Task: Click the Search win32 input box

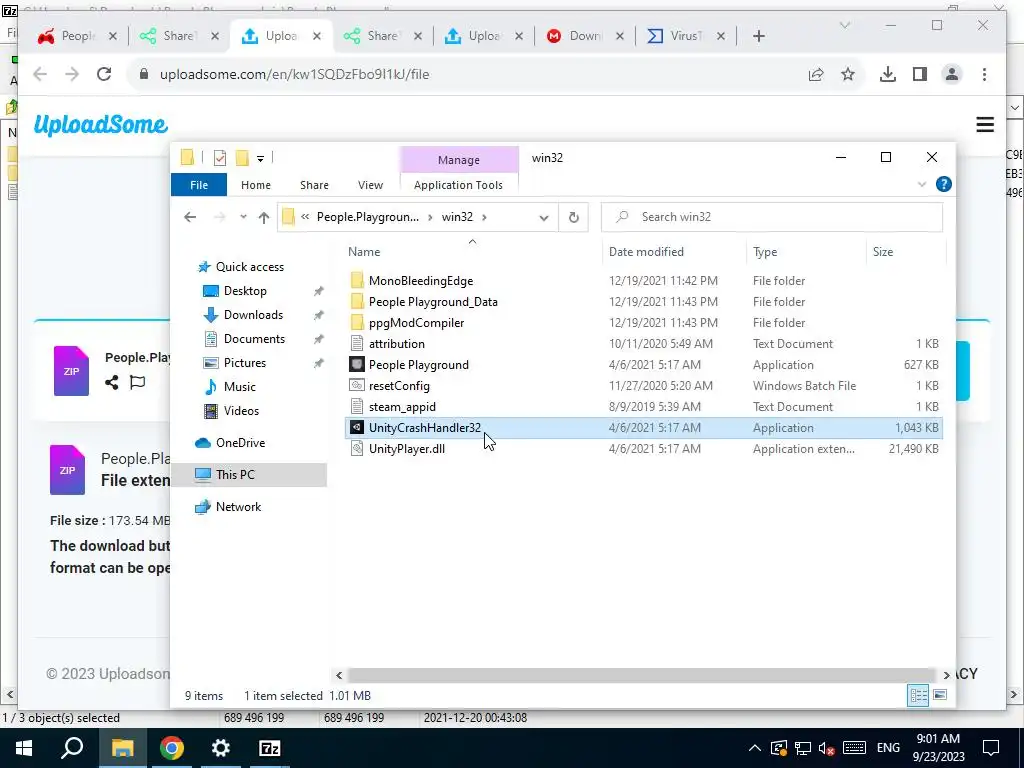Action: [772, 217]
